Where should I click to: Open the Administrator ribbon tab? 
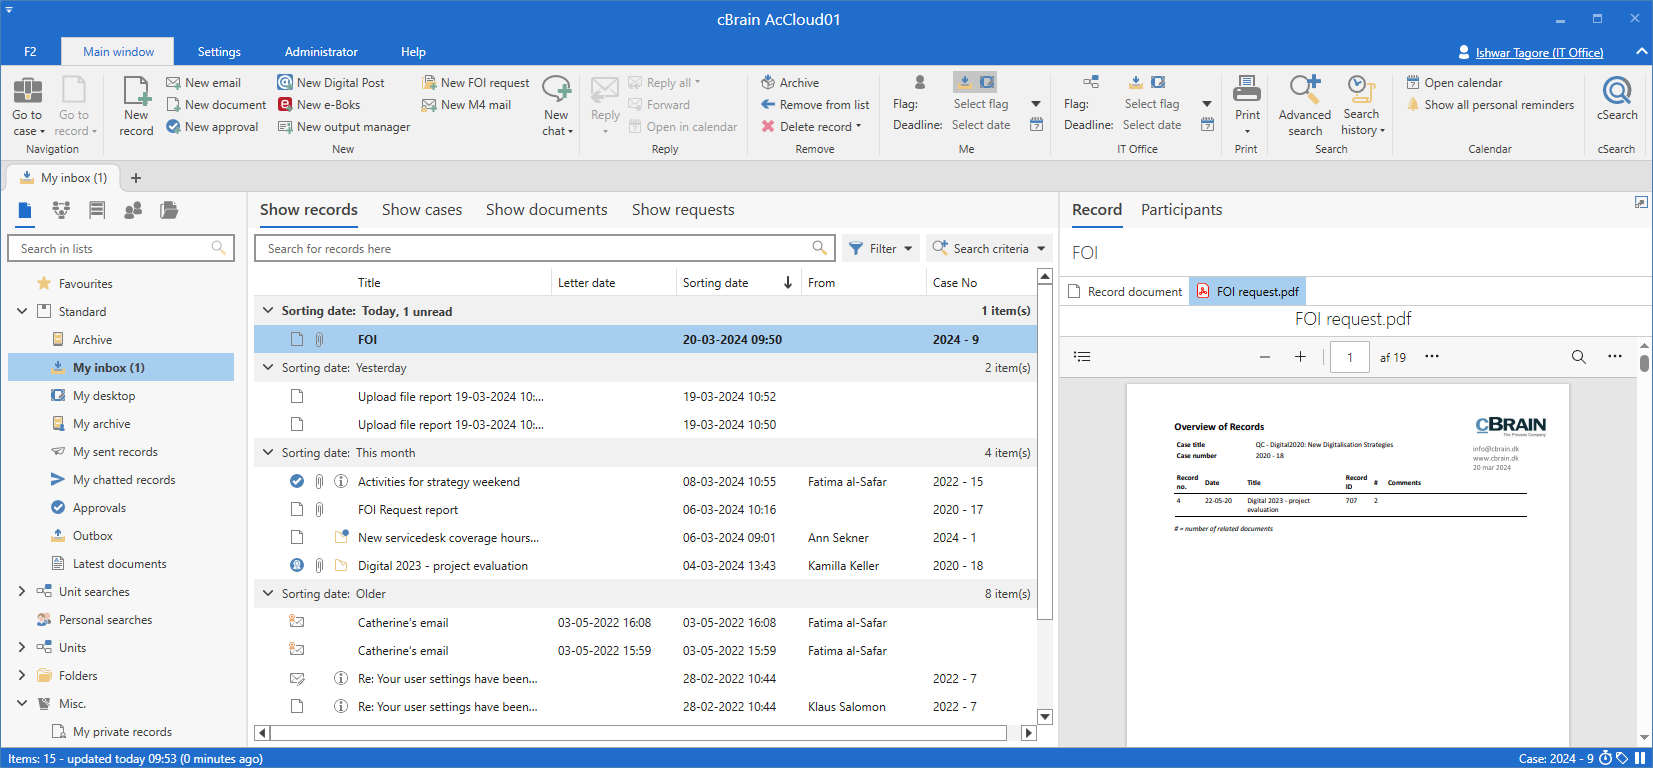321,52
